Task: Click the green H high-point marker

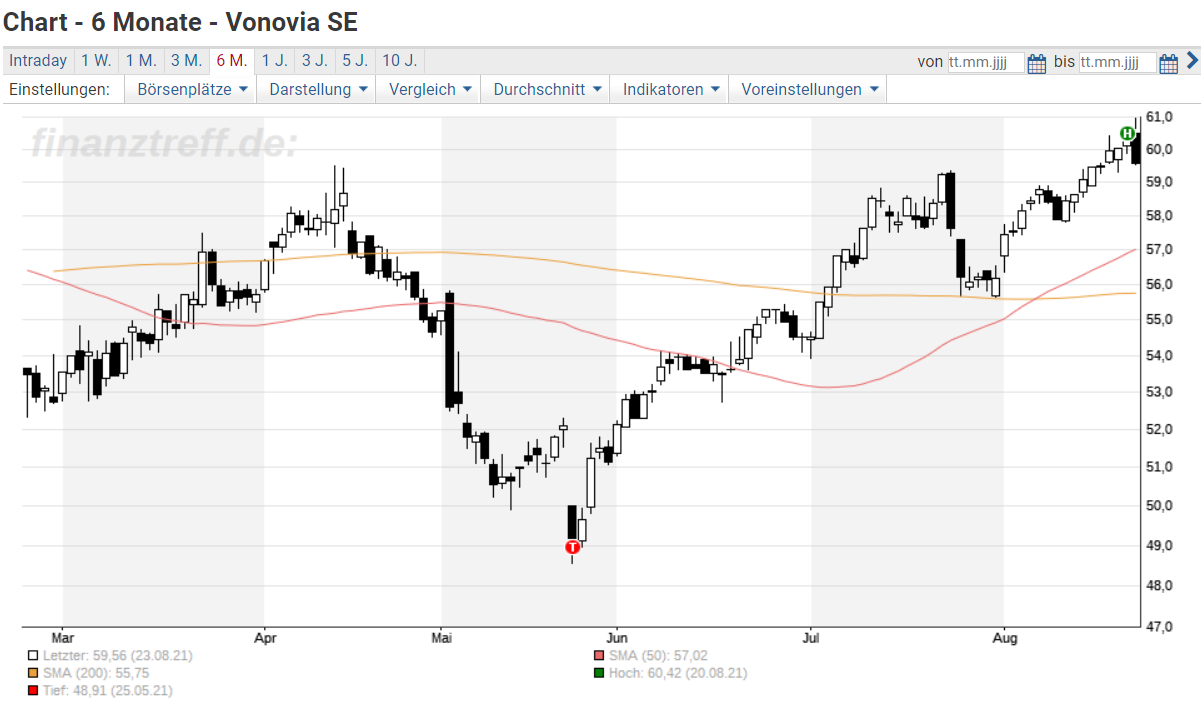Action: click(1127, 133)
